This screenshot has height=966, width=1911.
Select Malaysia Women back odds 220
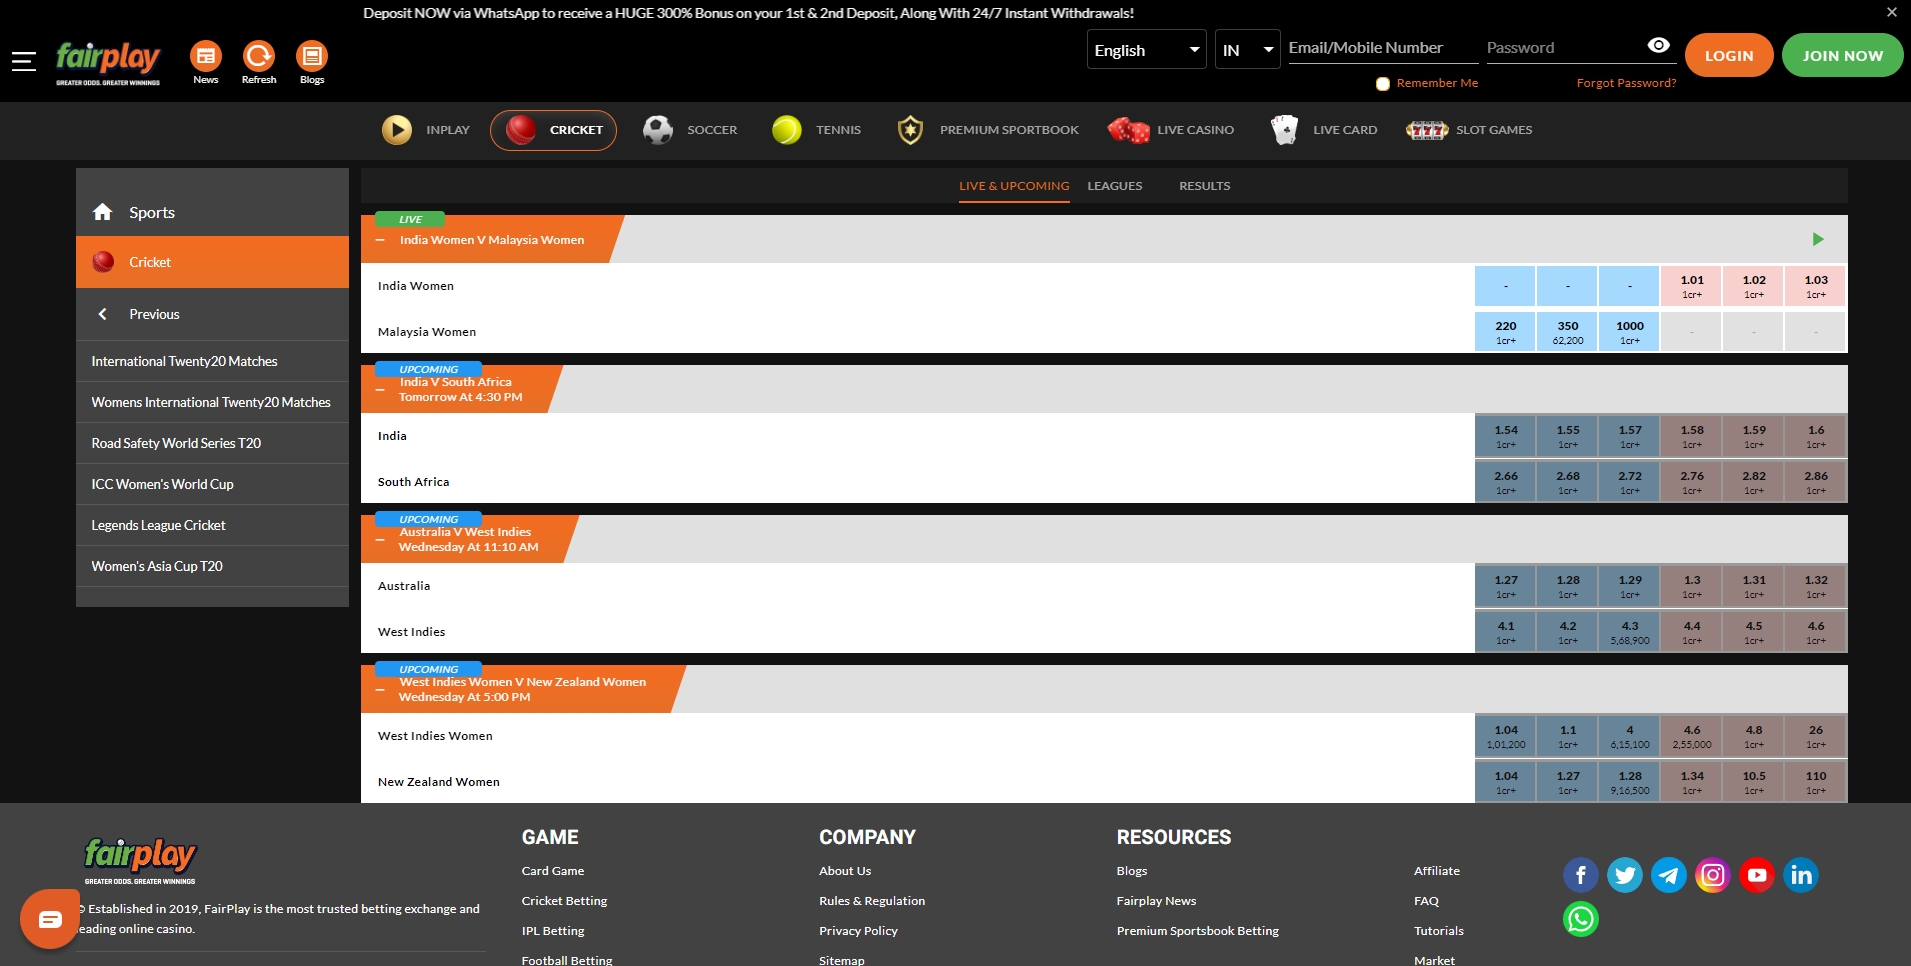tap(1506, 332)
